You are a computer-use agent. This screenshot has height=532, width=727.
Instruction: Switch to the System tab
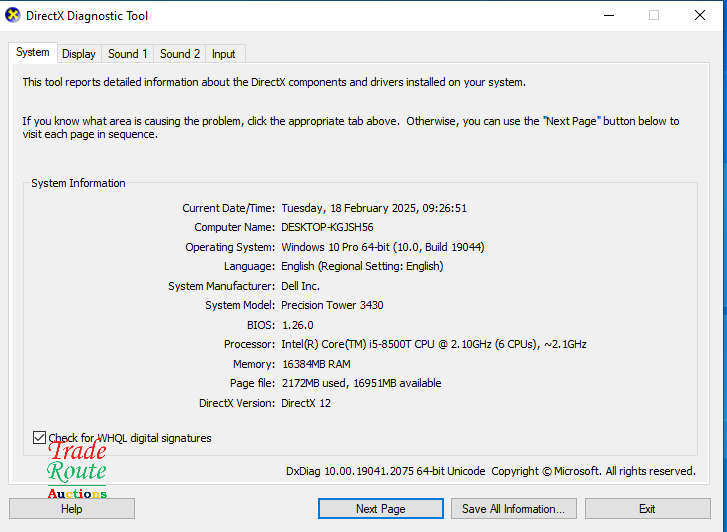pyautogui.click(x=32, y=52)
